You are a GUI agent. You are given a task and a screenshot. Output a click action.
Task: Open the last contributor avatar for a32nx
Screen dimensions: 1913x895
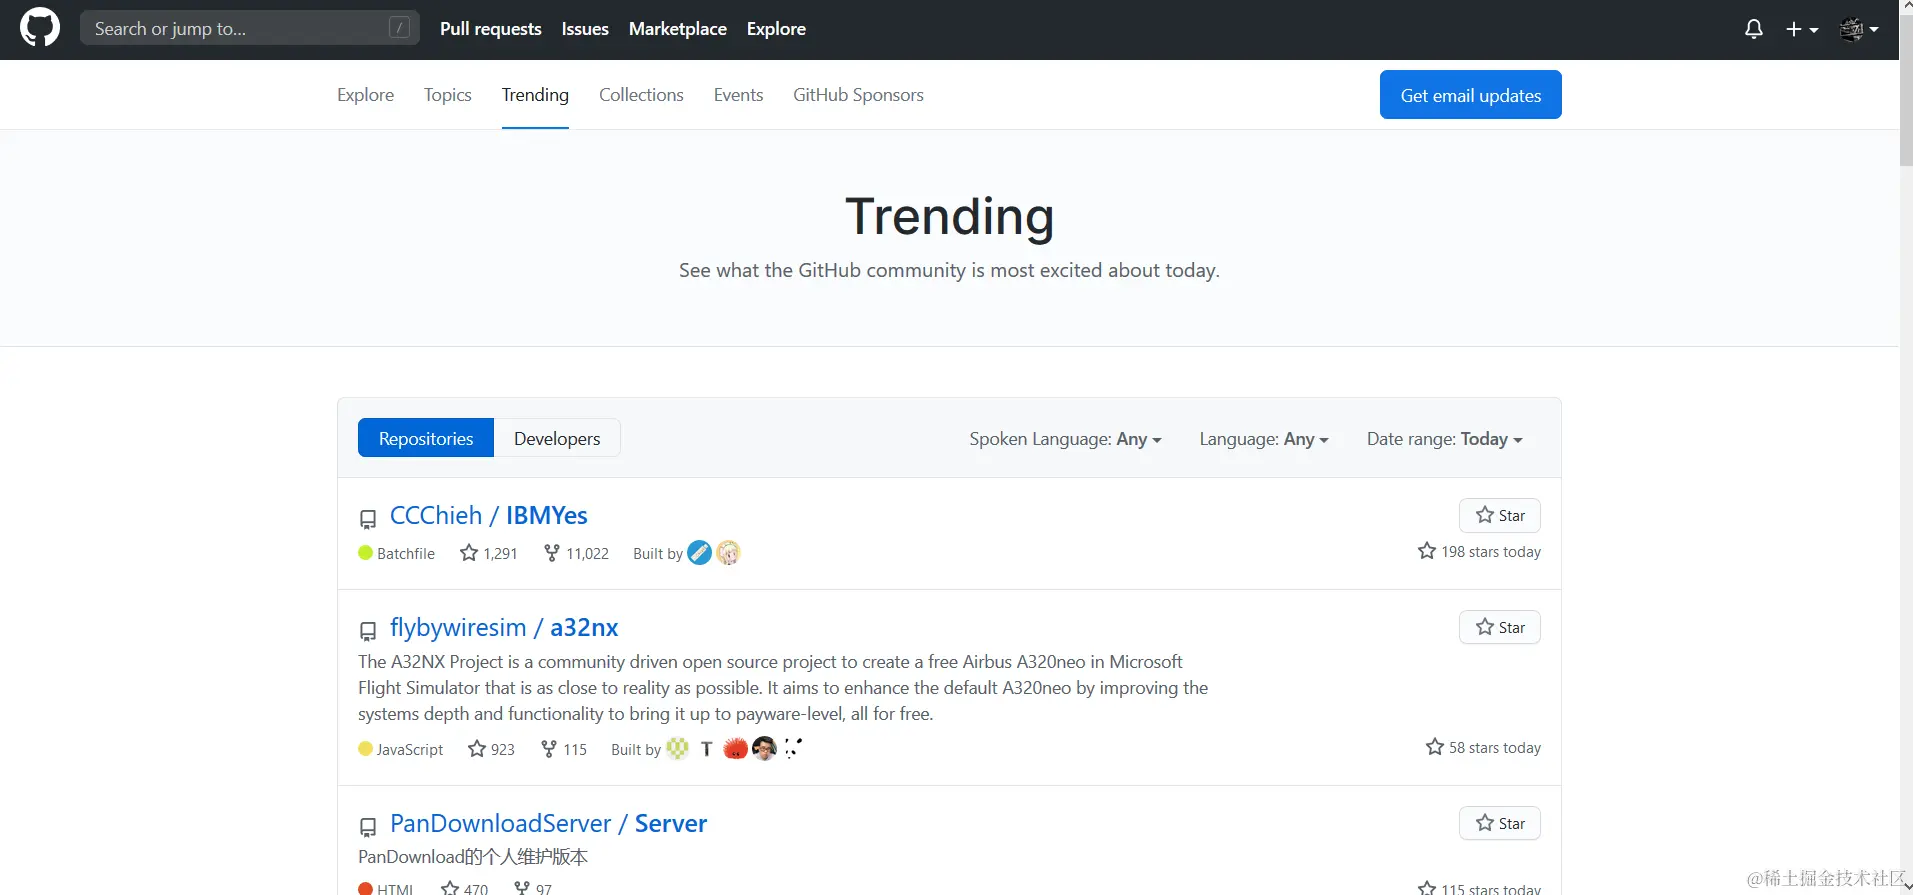792,748
